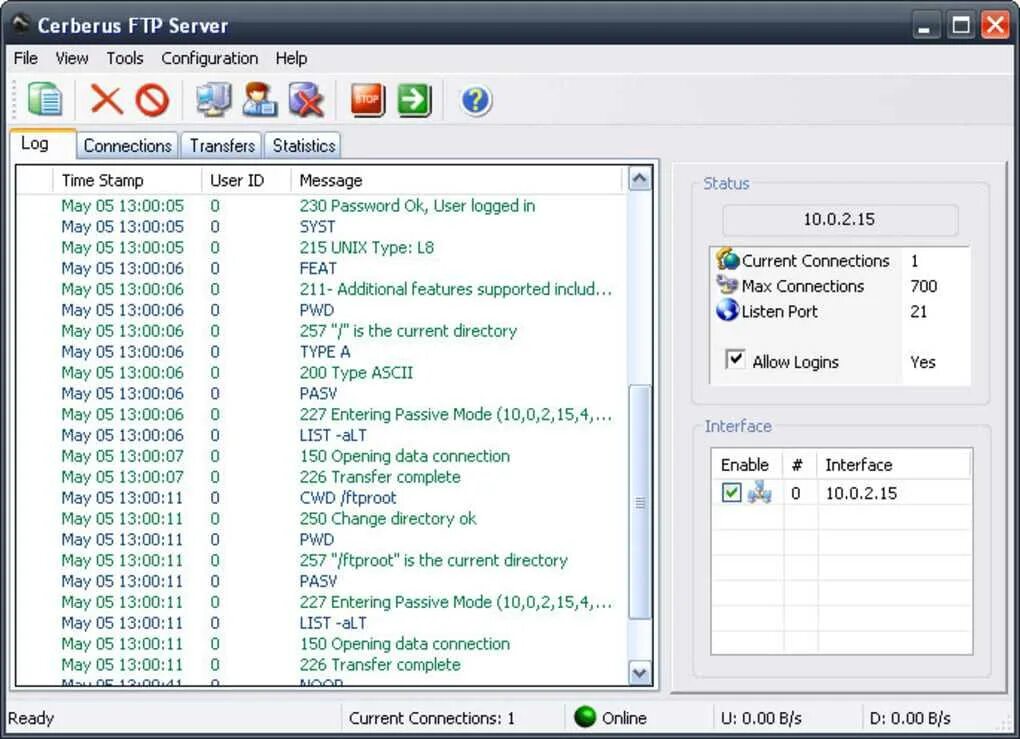This screenshot has height=739, width=1020.
Task: Click the Max Connections value 700
Action: (924, 286)
